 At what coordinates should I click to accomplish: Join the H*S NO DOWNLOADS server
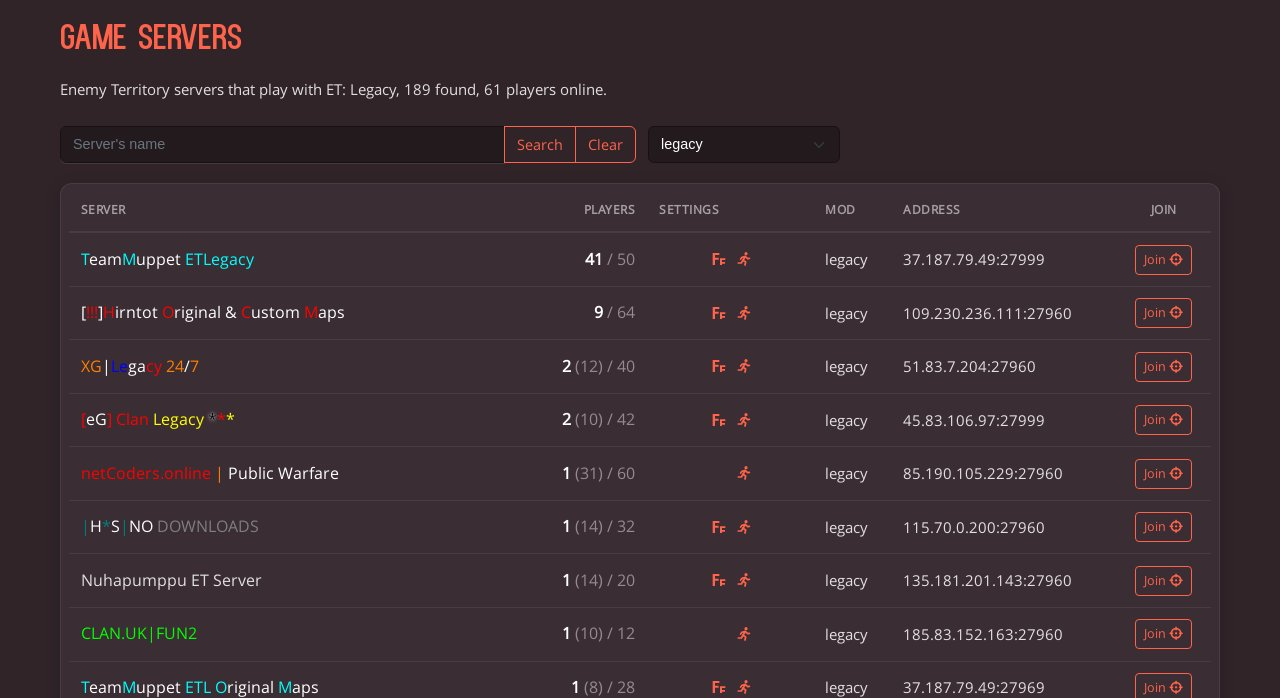(x=1163, y=527)
